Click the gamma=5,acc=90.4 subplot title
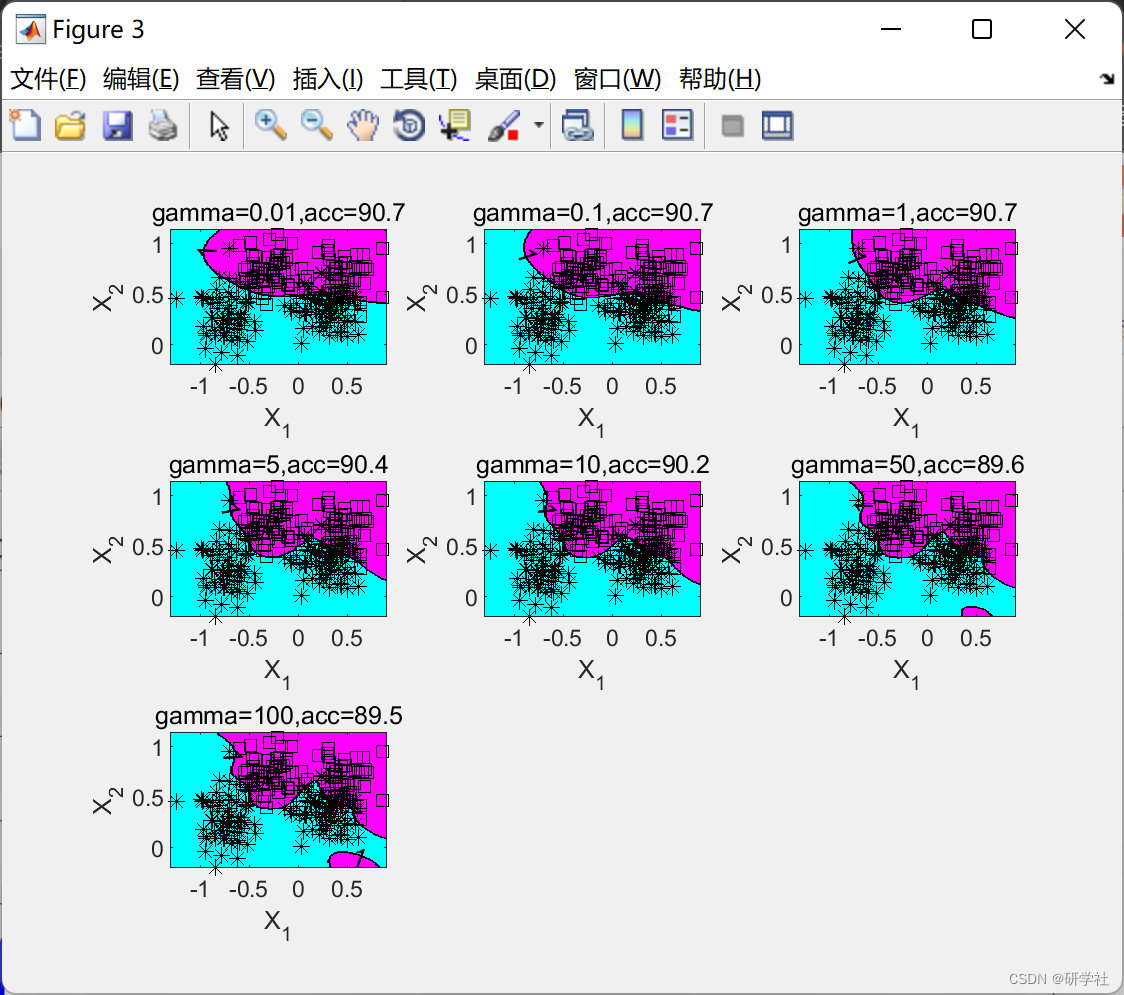This screenshot has width=1124, height=995. tap(278, 465)
